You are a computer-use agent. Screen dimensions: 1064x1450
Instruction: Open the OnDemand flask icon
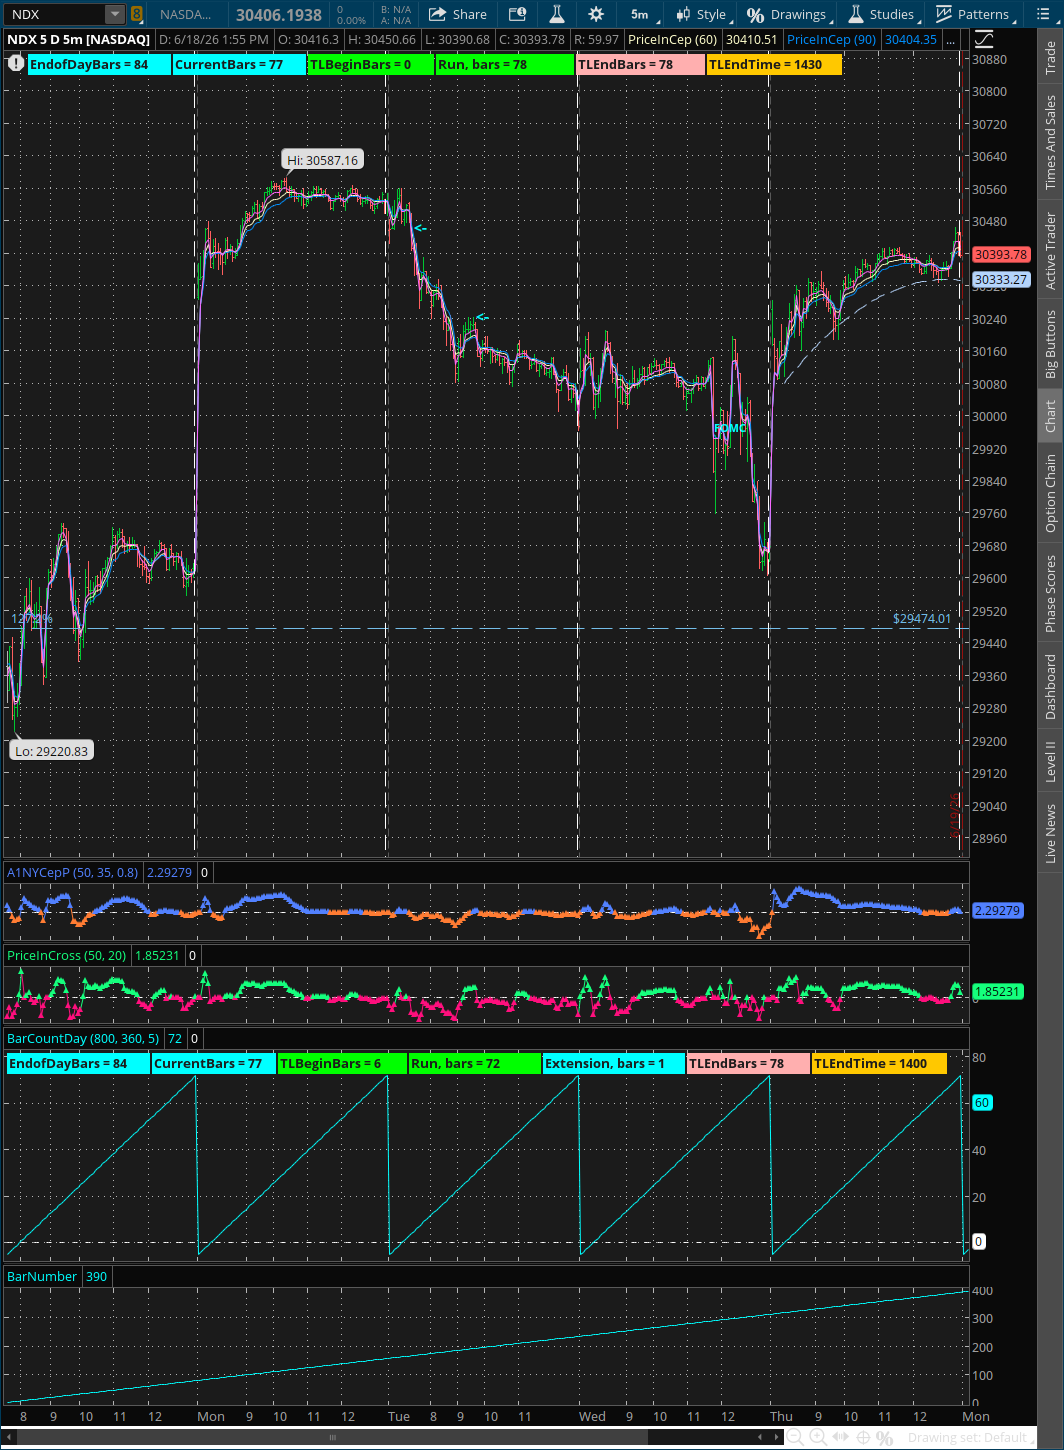coord(557,14)
